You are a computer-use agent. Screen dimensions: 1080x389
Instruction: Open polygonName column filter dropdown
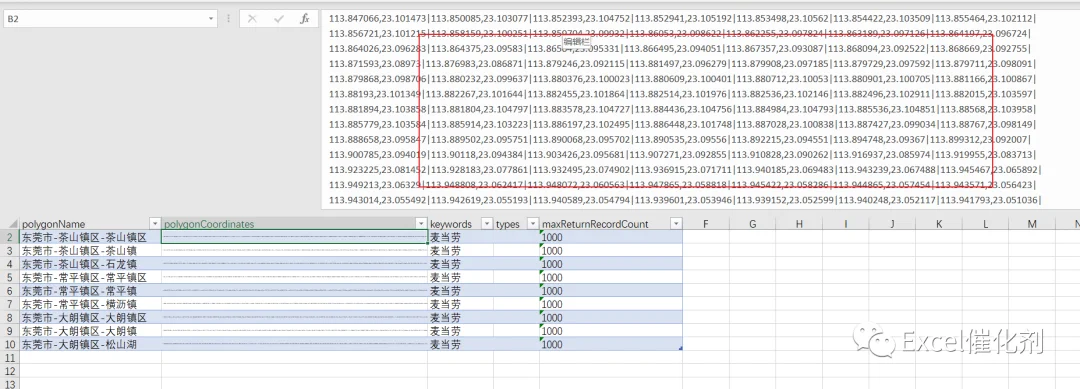pos(154,224)
